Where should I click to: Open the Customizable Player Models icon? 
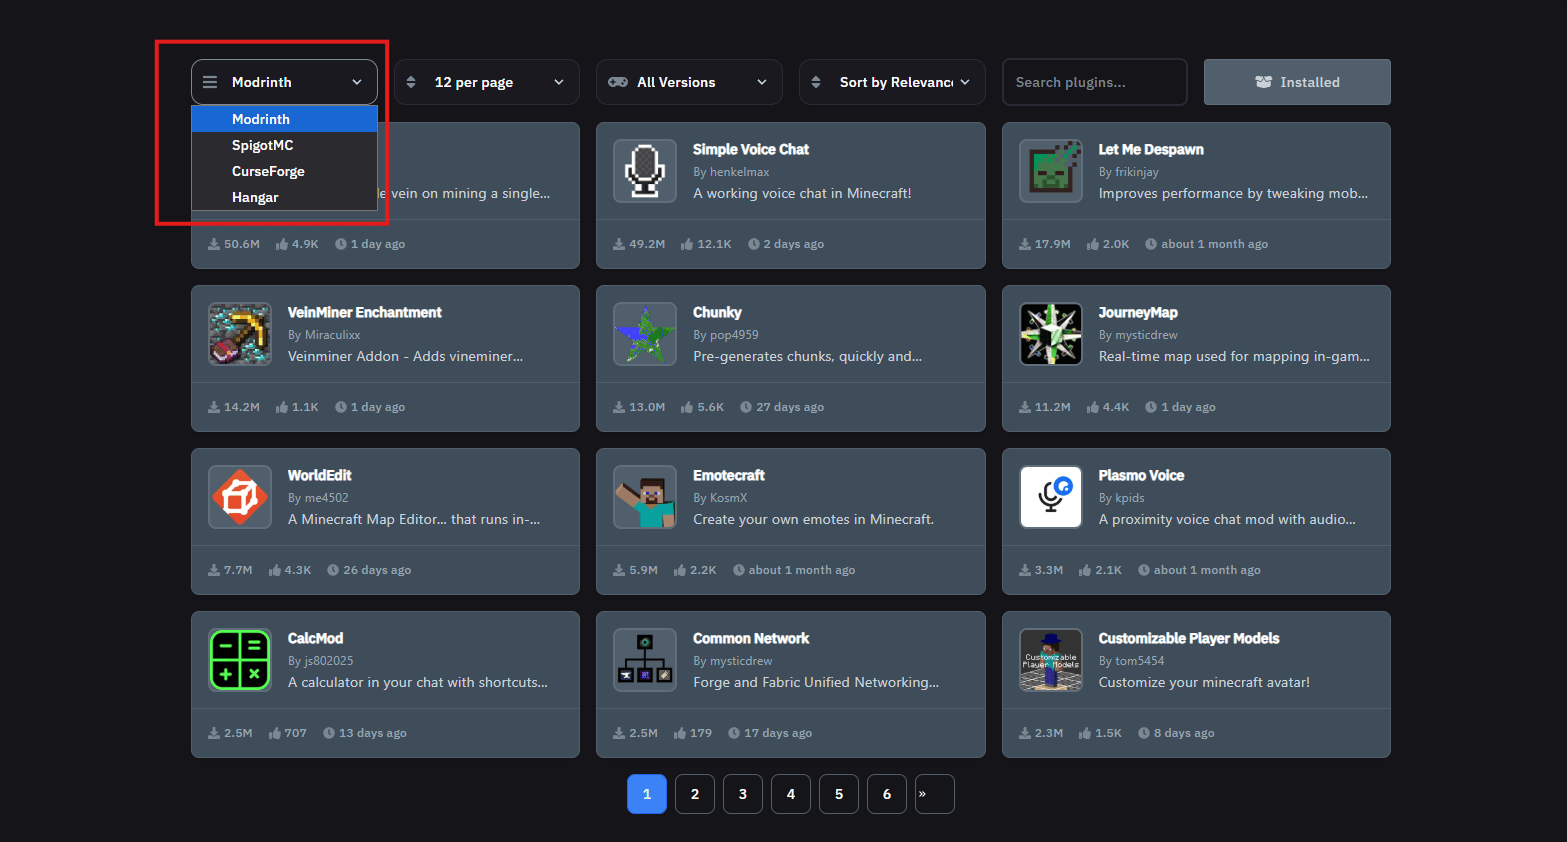pos(1051,660)
